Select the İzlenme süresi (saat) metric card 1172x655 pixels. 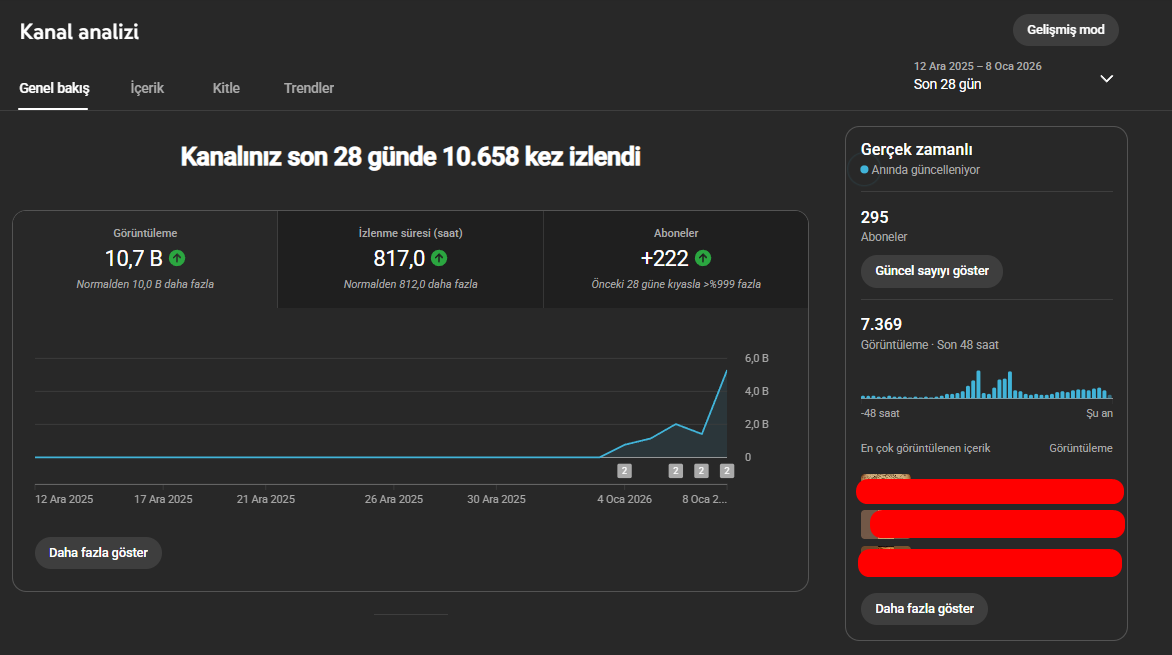[x=410, y=259]
